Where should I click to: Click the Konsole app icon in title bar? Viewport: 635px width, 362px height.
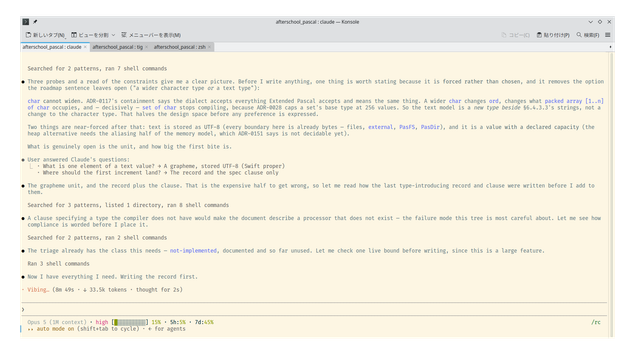(26, 22)
